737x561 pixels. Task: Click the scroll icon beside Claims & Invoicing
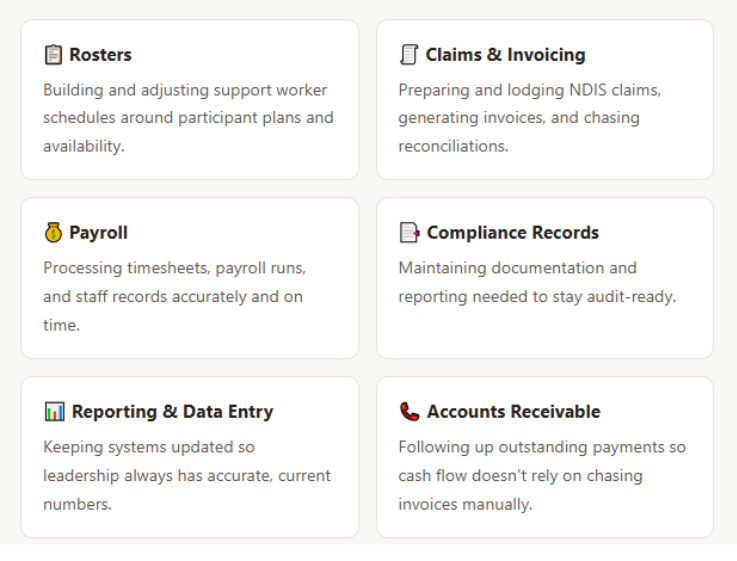(409, 55)
